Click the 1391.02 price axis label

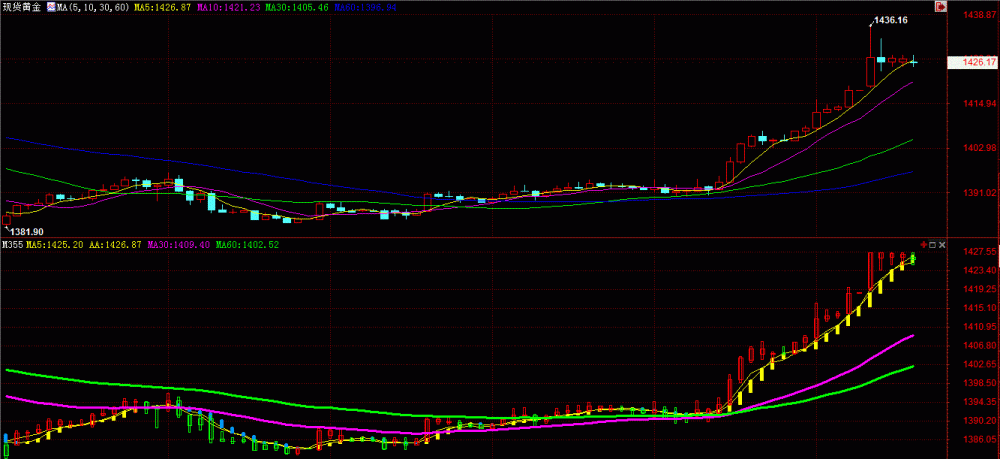(980, 193)
